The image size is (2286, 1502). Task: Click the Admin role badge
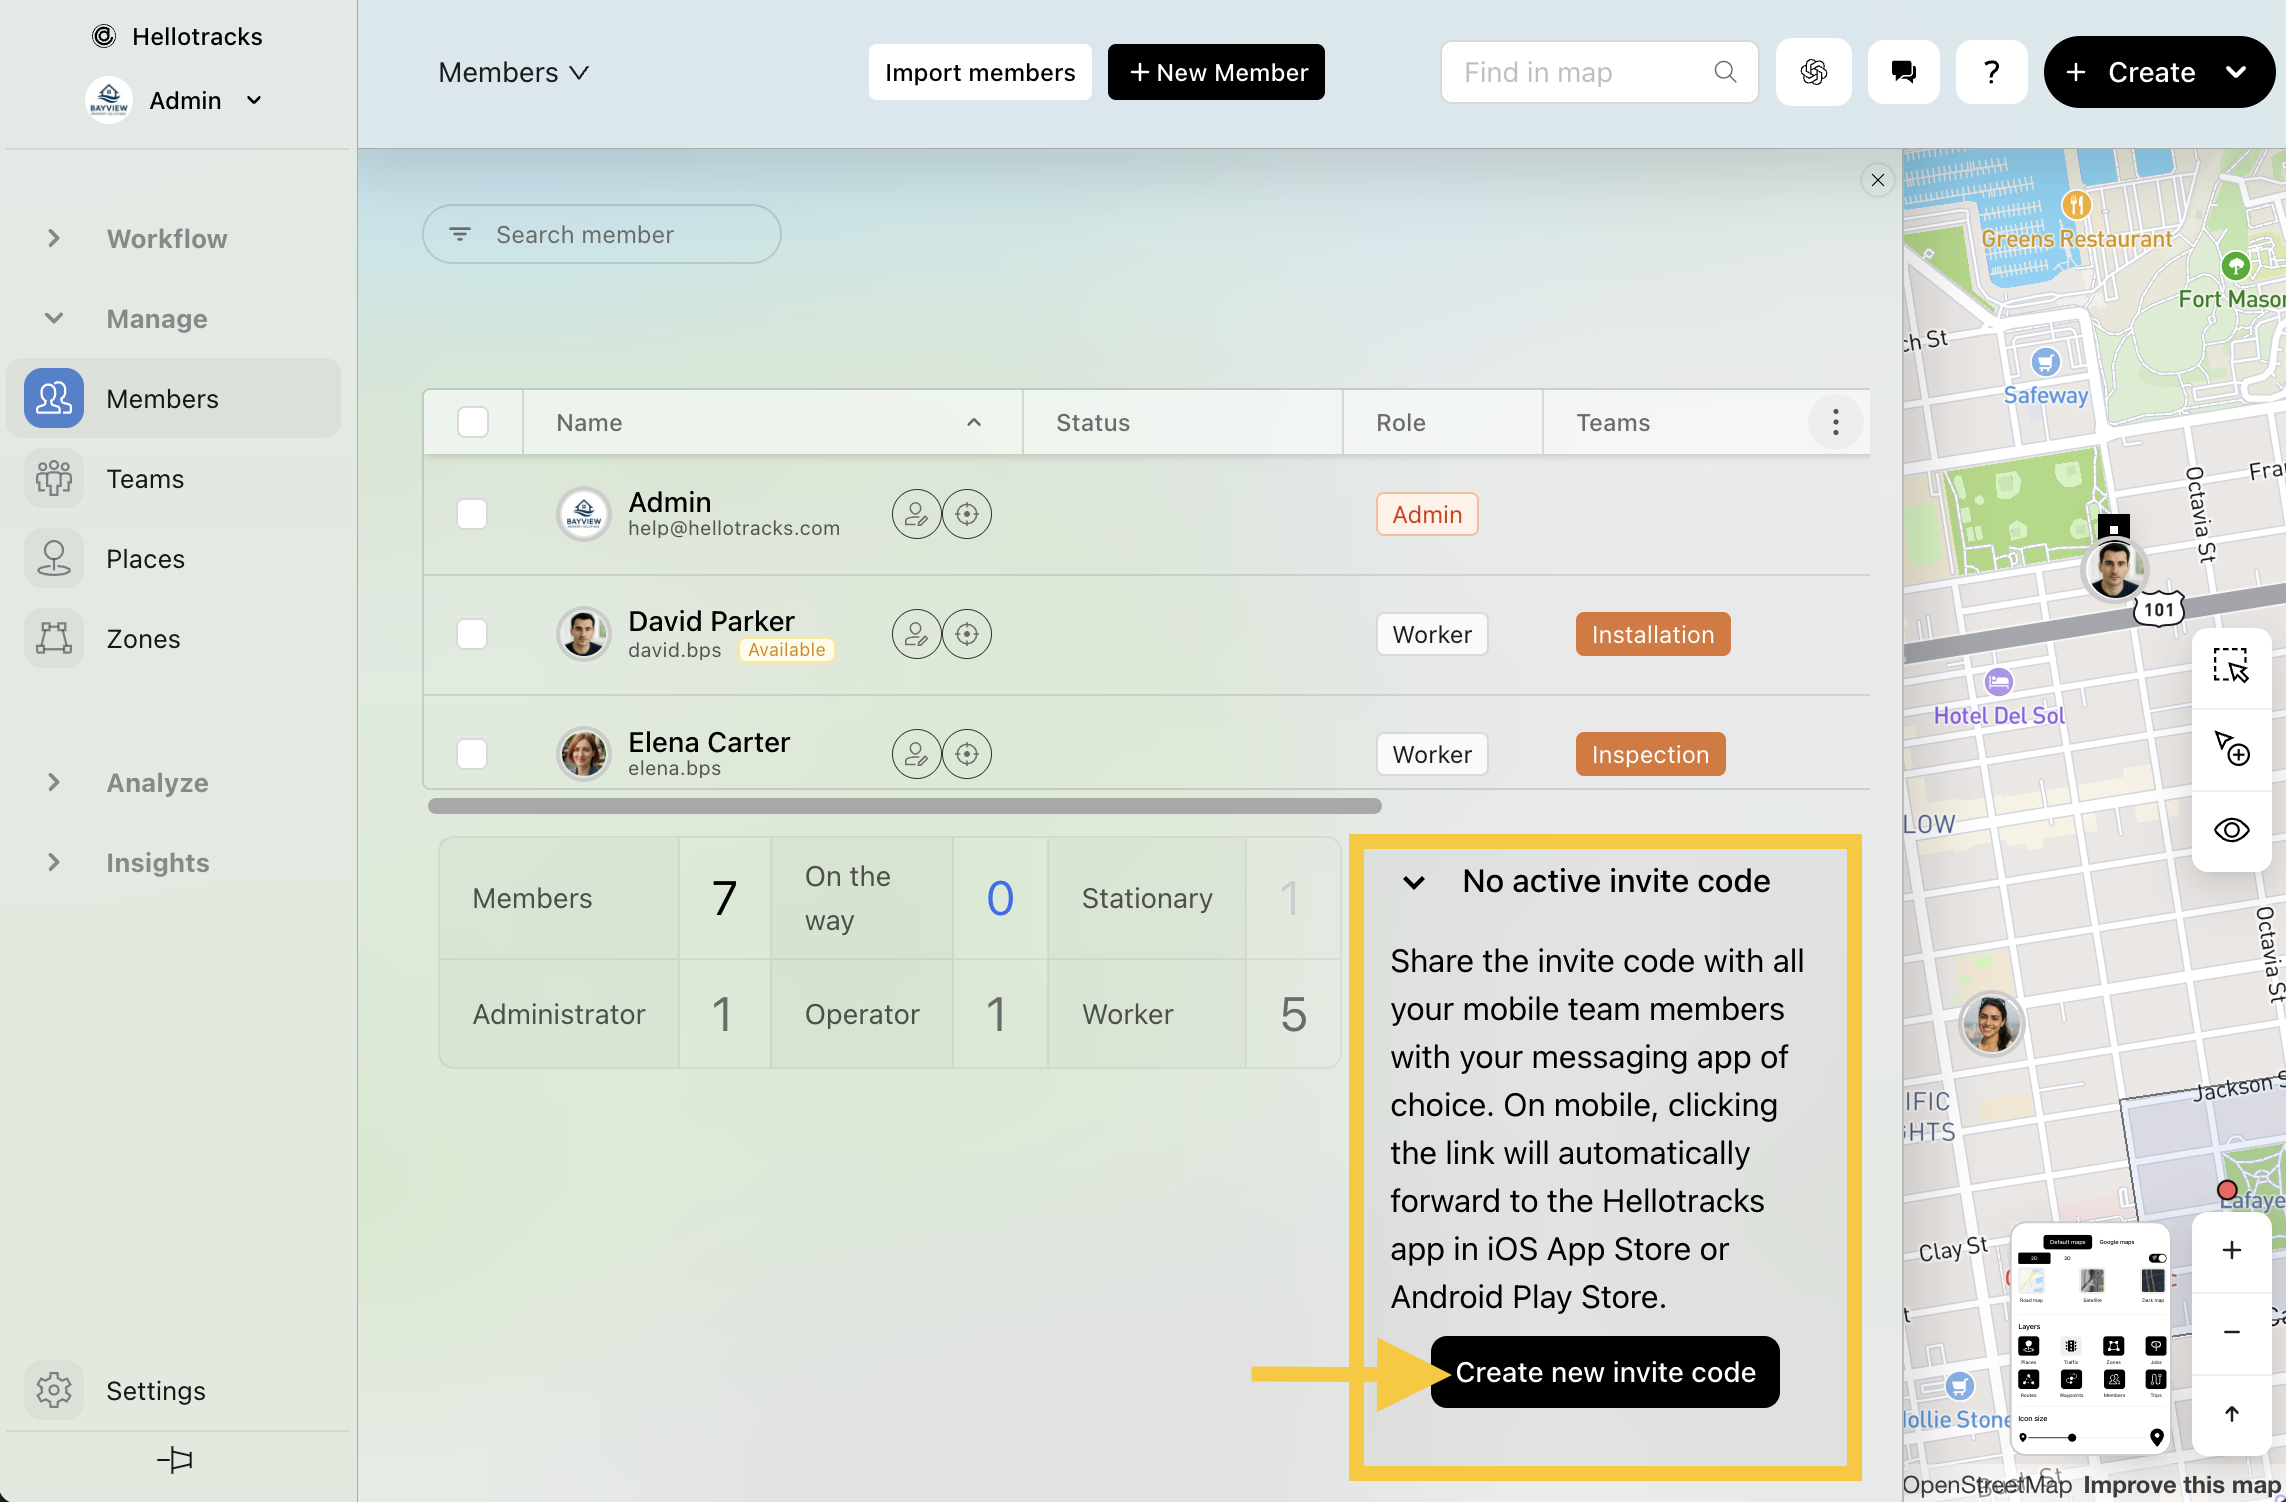click(x=1427, y=514)
